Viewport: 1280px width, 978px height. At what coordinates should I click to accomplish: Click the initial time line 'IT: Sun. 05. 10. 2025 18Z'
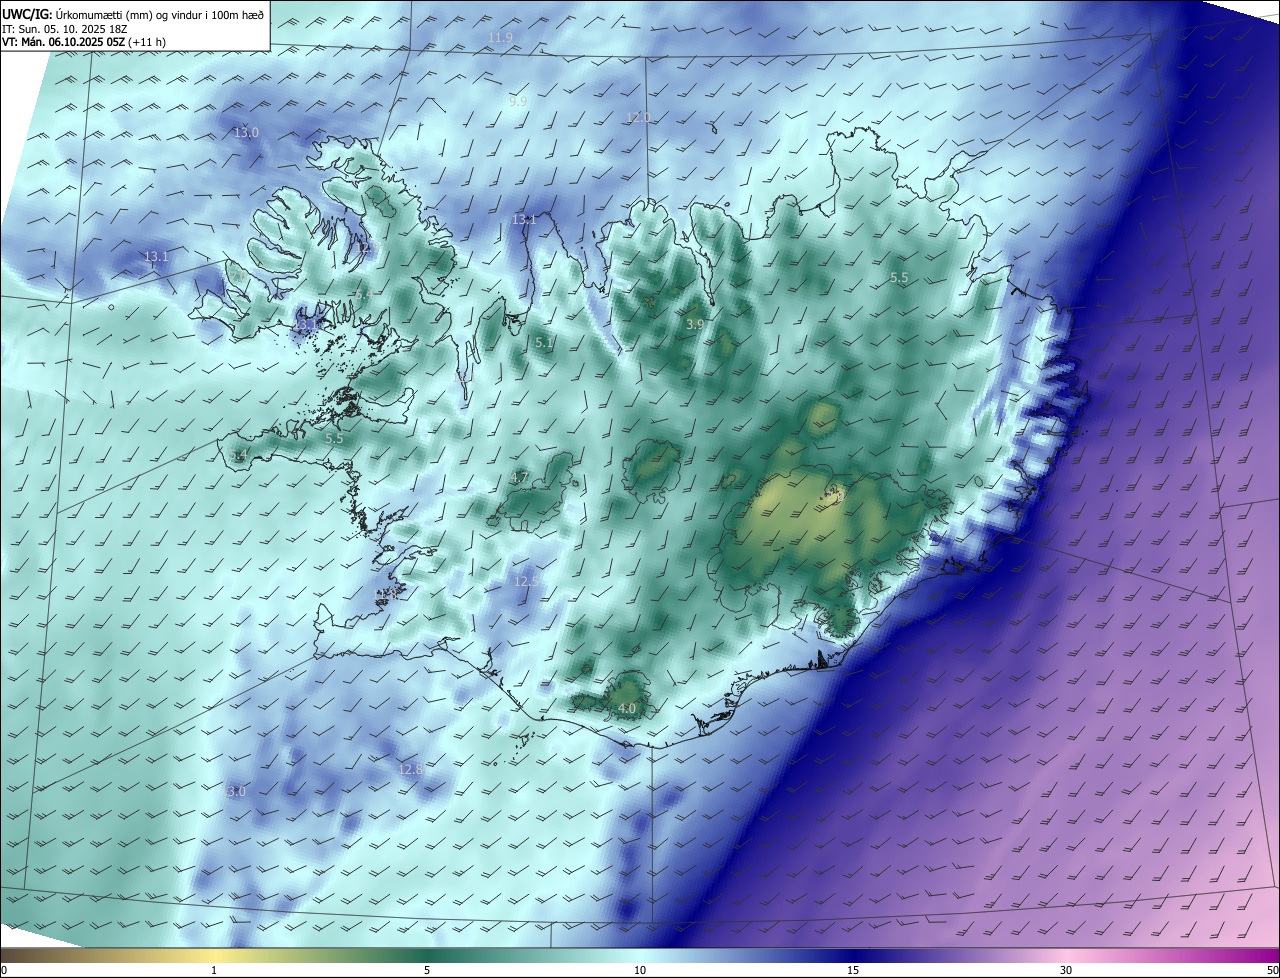tap(64, 28)
